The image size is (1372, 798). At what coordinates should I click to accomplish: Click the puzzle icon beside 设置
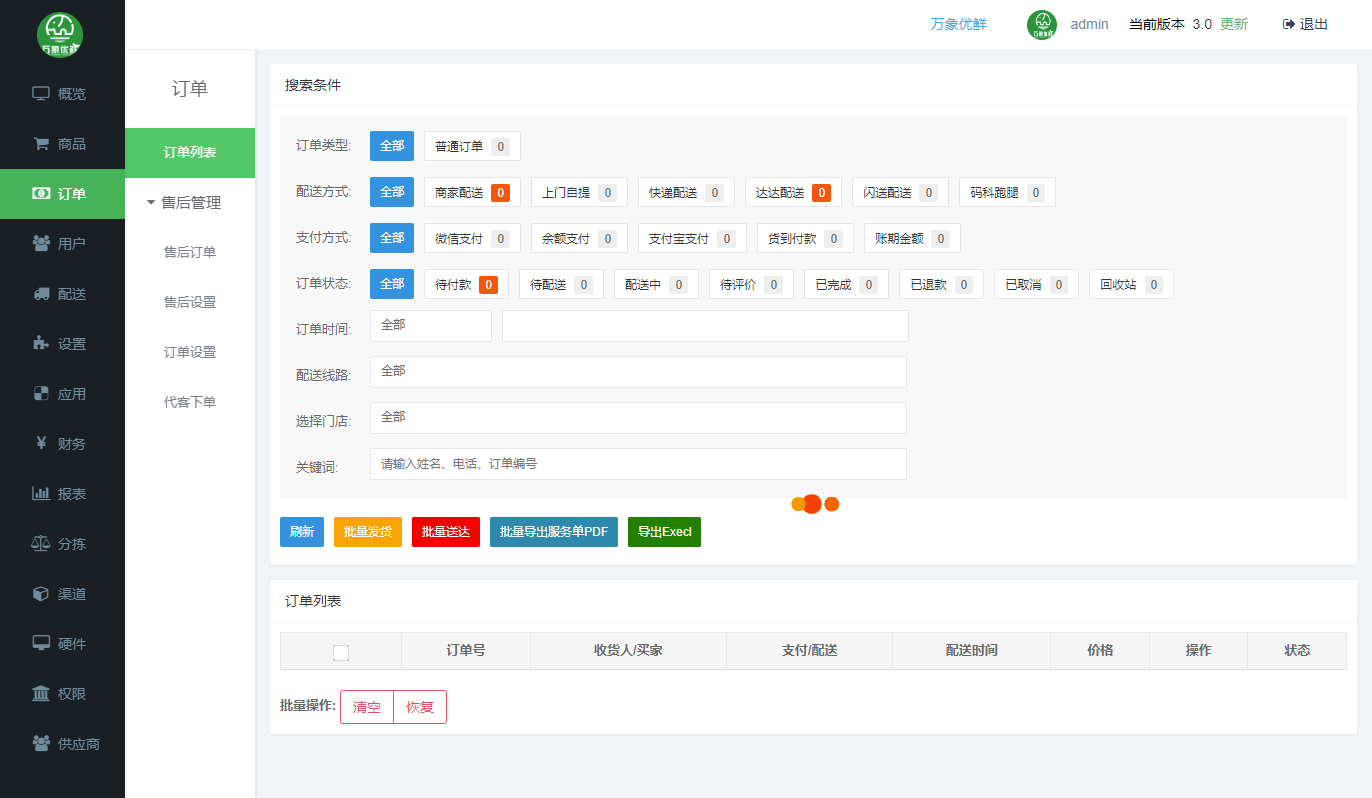[41, 344]
